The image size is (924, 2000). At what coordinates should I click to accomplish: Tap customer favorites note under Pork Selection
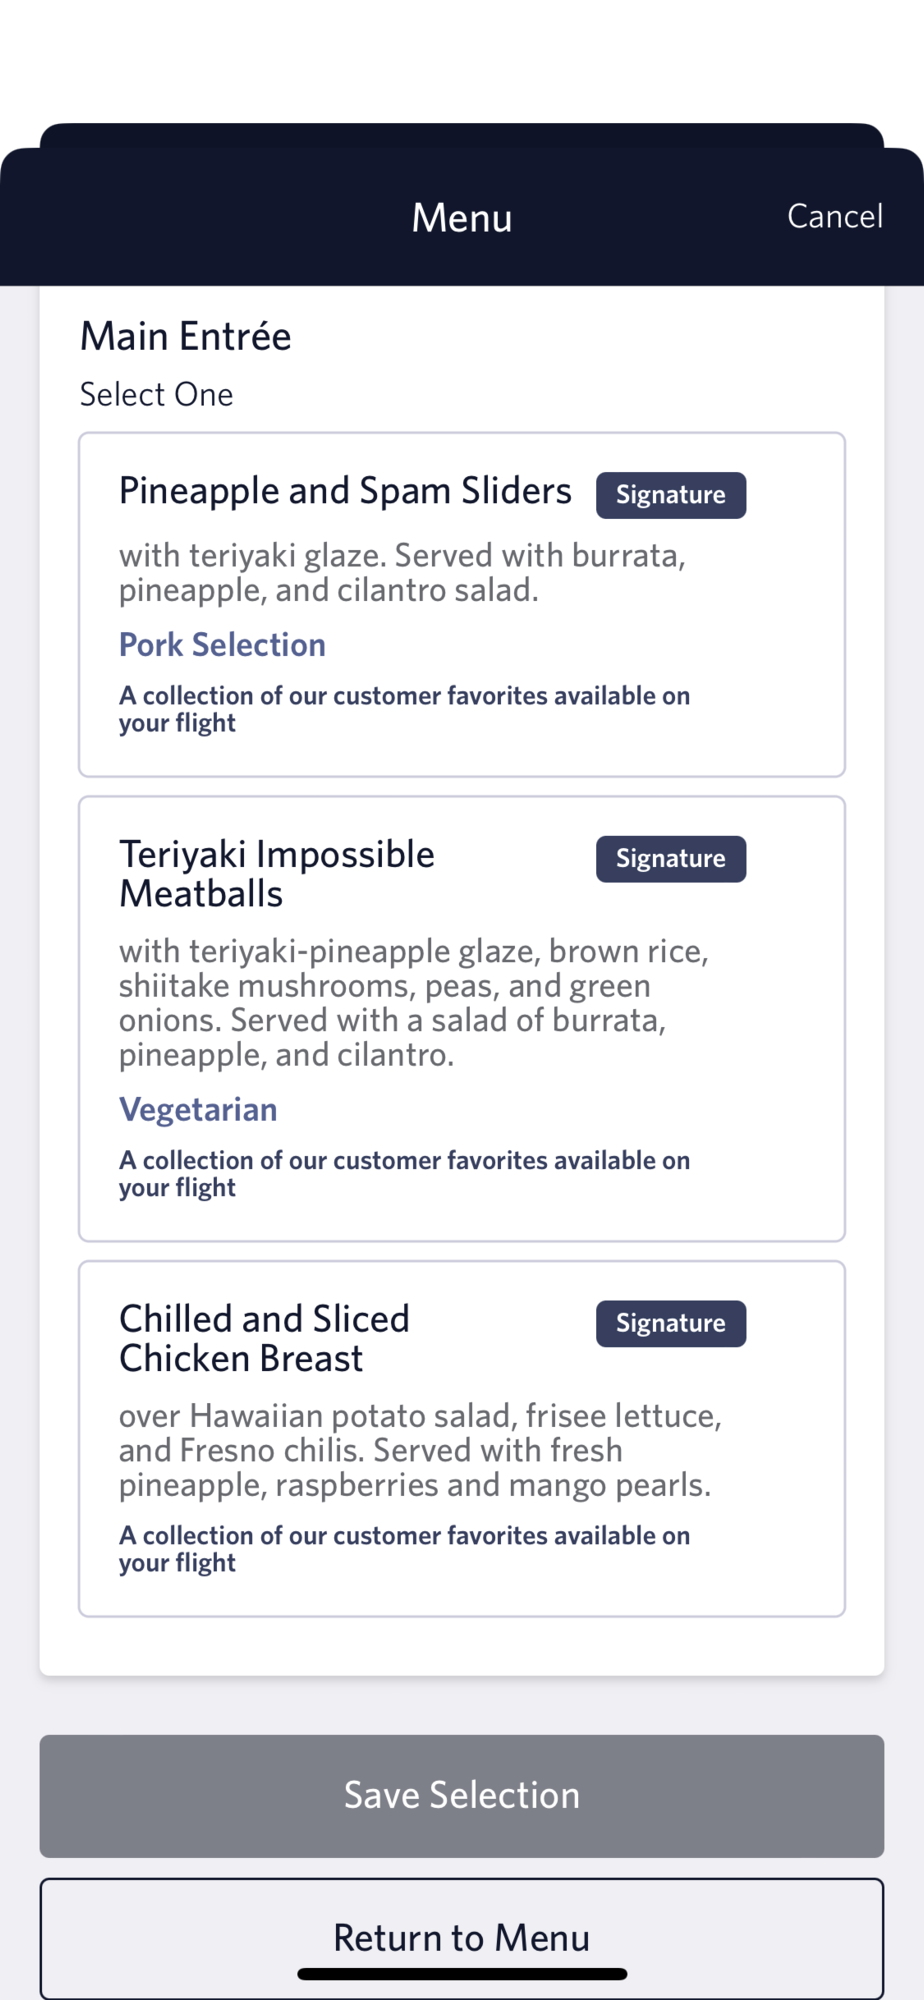pos(404,708)
